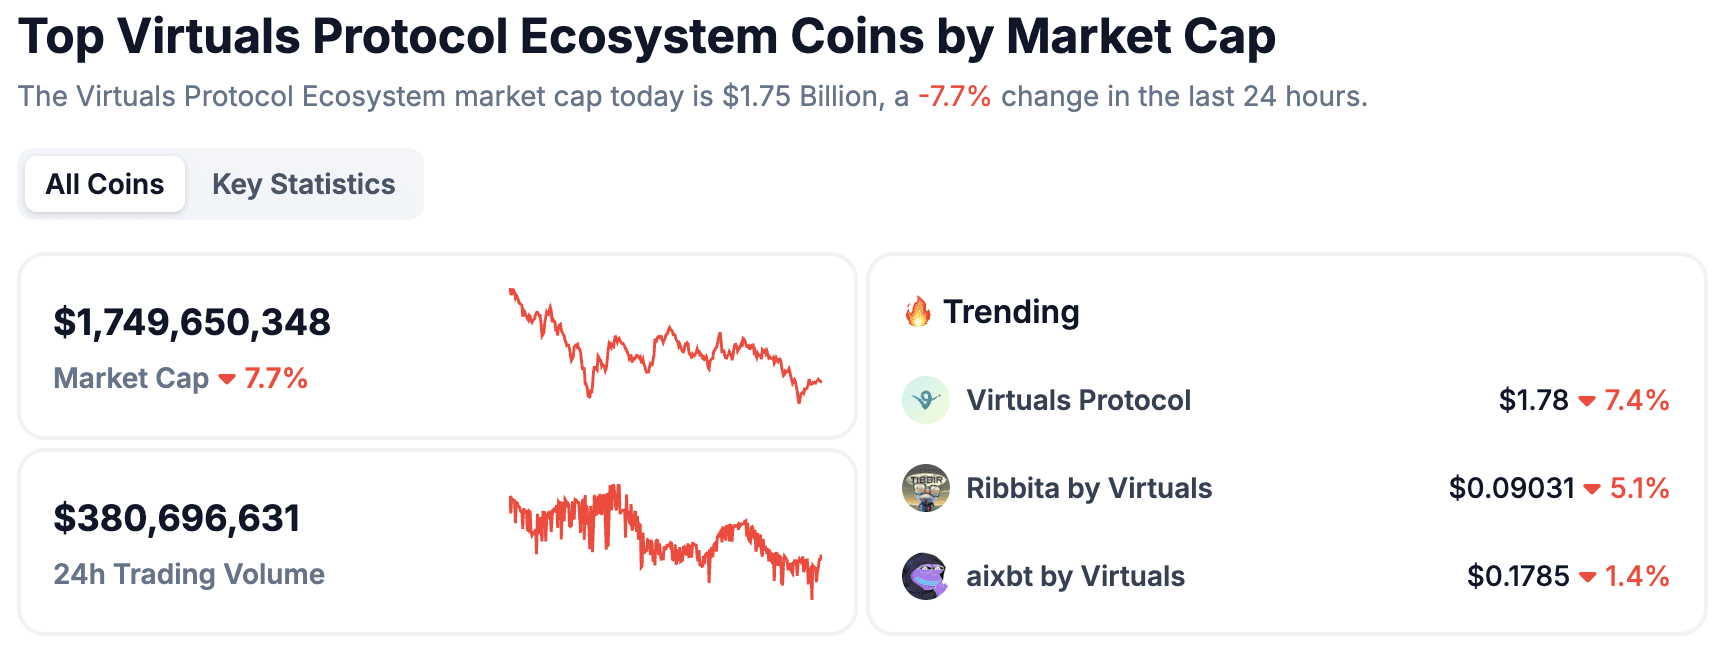Click the $380,696,631 trading volume value
Screen dimensions: 1716x664
(x=178, y=518)
